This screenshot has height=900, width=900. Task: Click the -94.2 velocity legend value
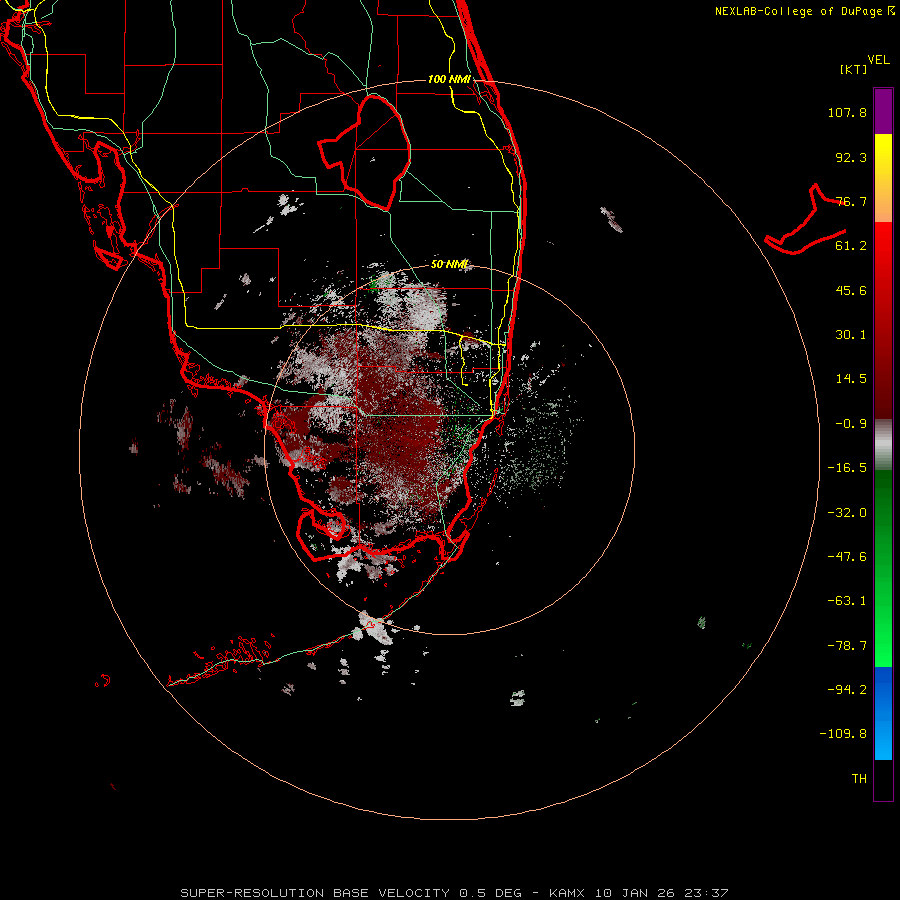847,690
